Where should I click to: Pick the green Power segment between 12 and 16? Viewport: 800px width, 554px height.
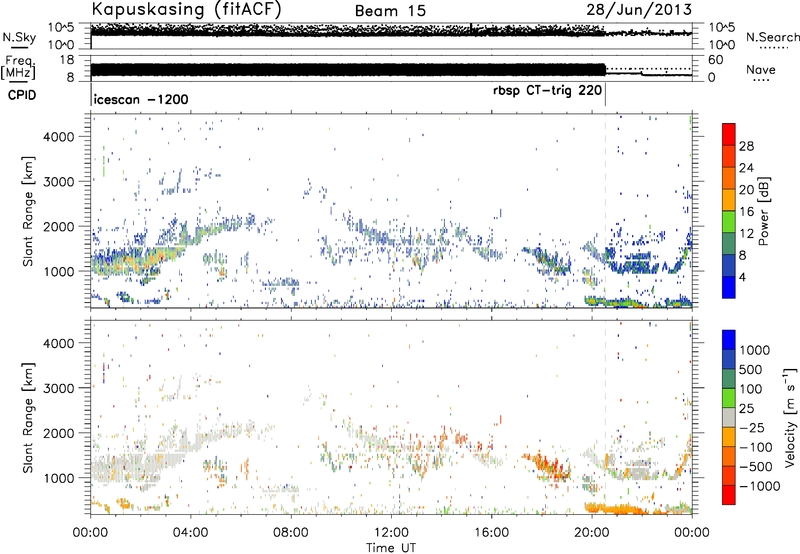(729, 221)
